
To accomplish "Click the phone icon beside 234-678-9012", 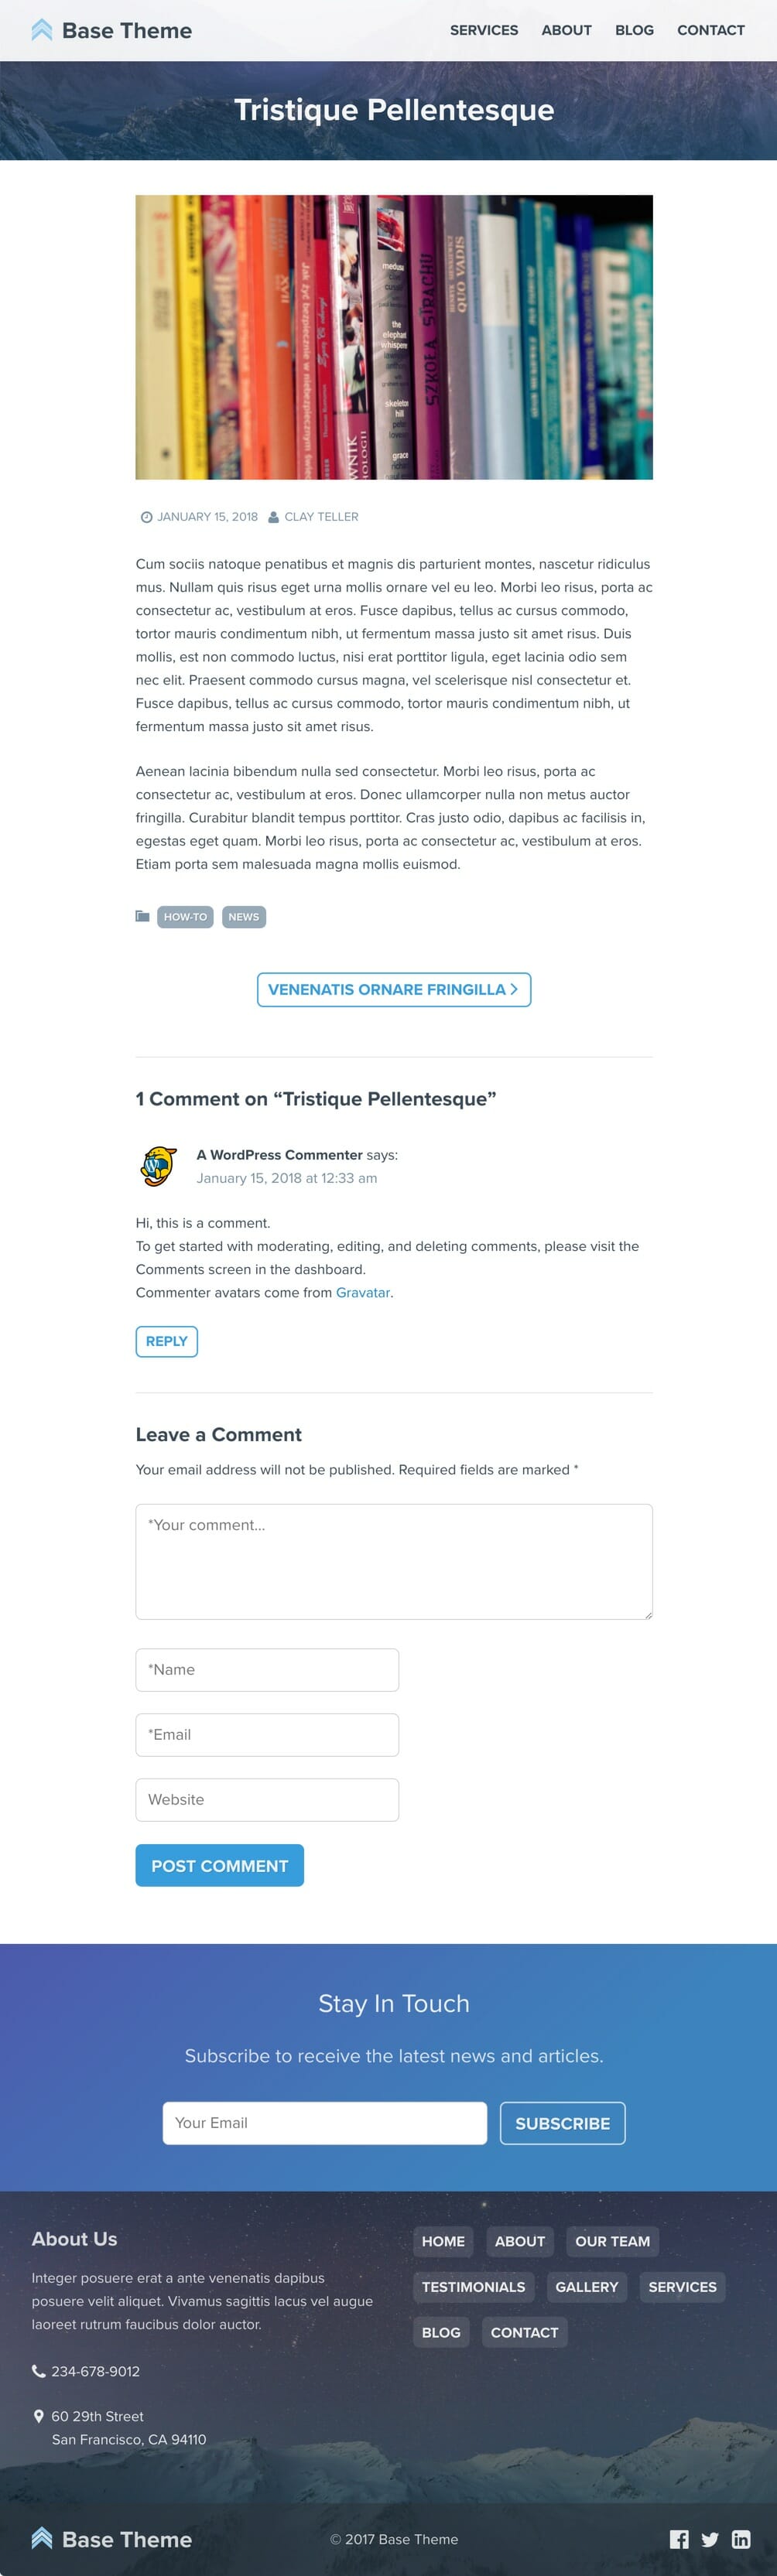I will pyautogui.click(x=39, y=2371).
